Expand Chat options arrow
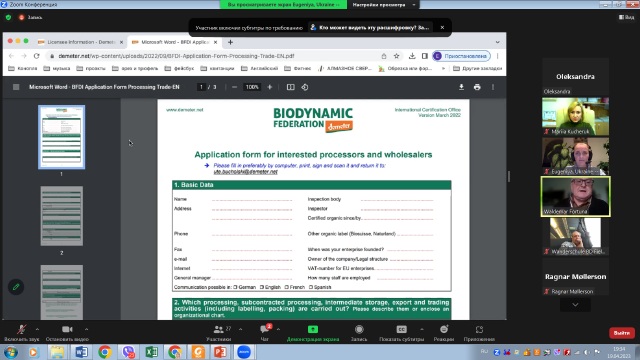This screenshot has width=640, height=360. (x=278, y=329)
